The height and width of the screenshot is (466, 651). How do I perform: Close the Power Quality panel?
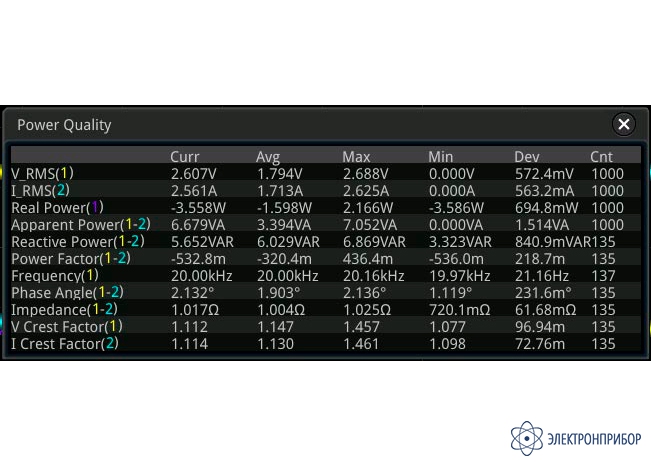coord(623,124)
